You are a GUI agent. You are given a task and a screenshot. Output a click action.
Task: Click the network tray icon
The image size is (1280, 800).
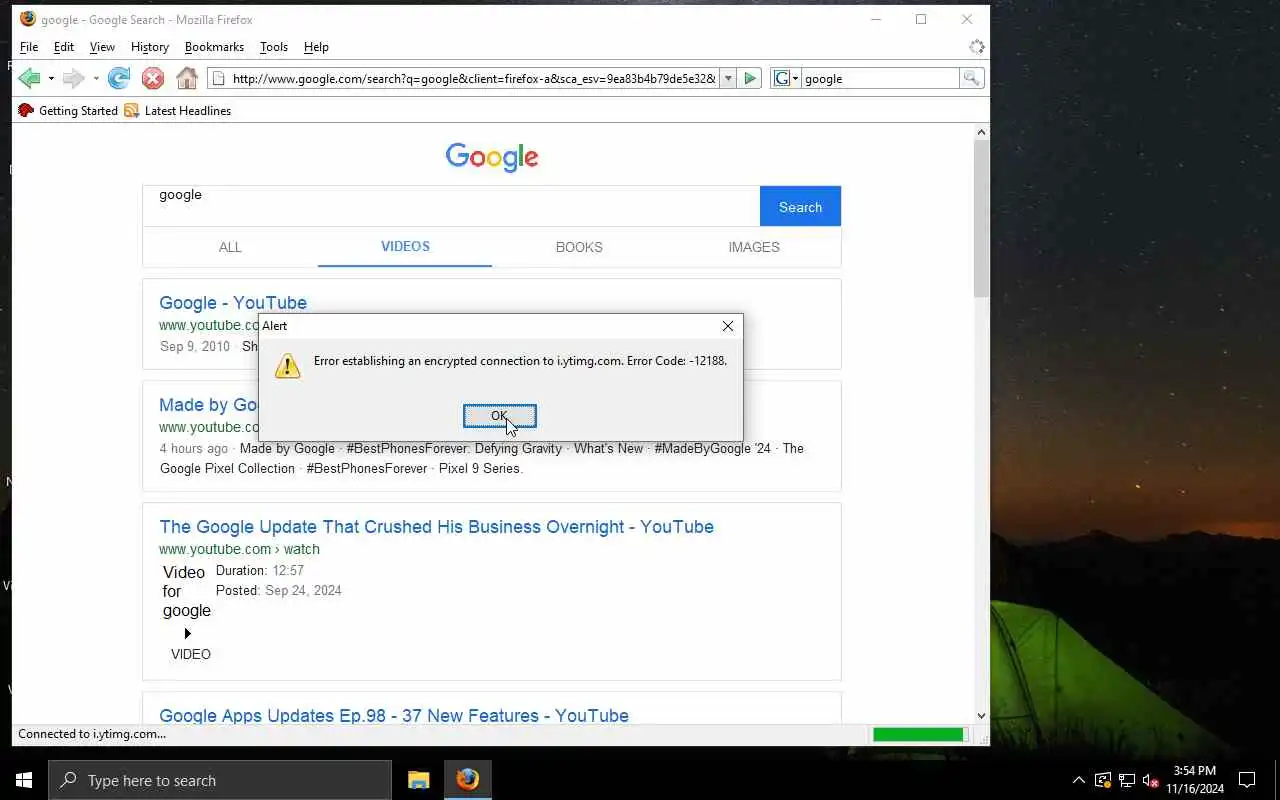point(1127,780)
